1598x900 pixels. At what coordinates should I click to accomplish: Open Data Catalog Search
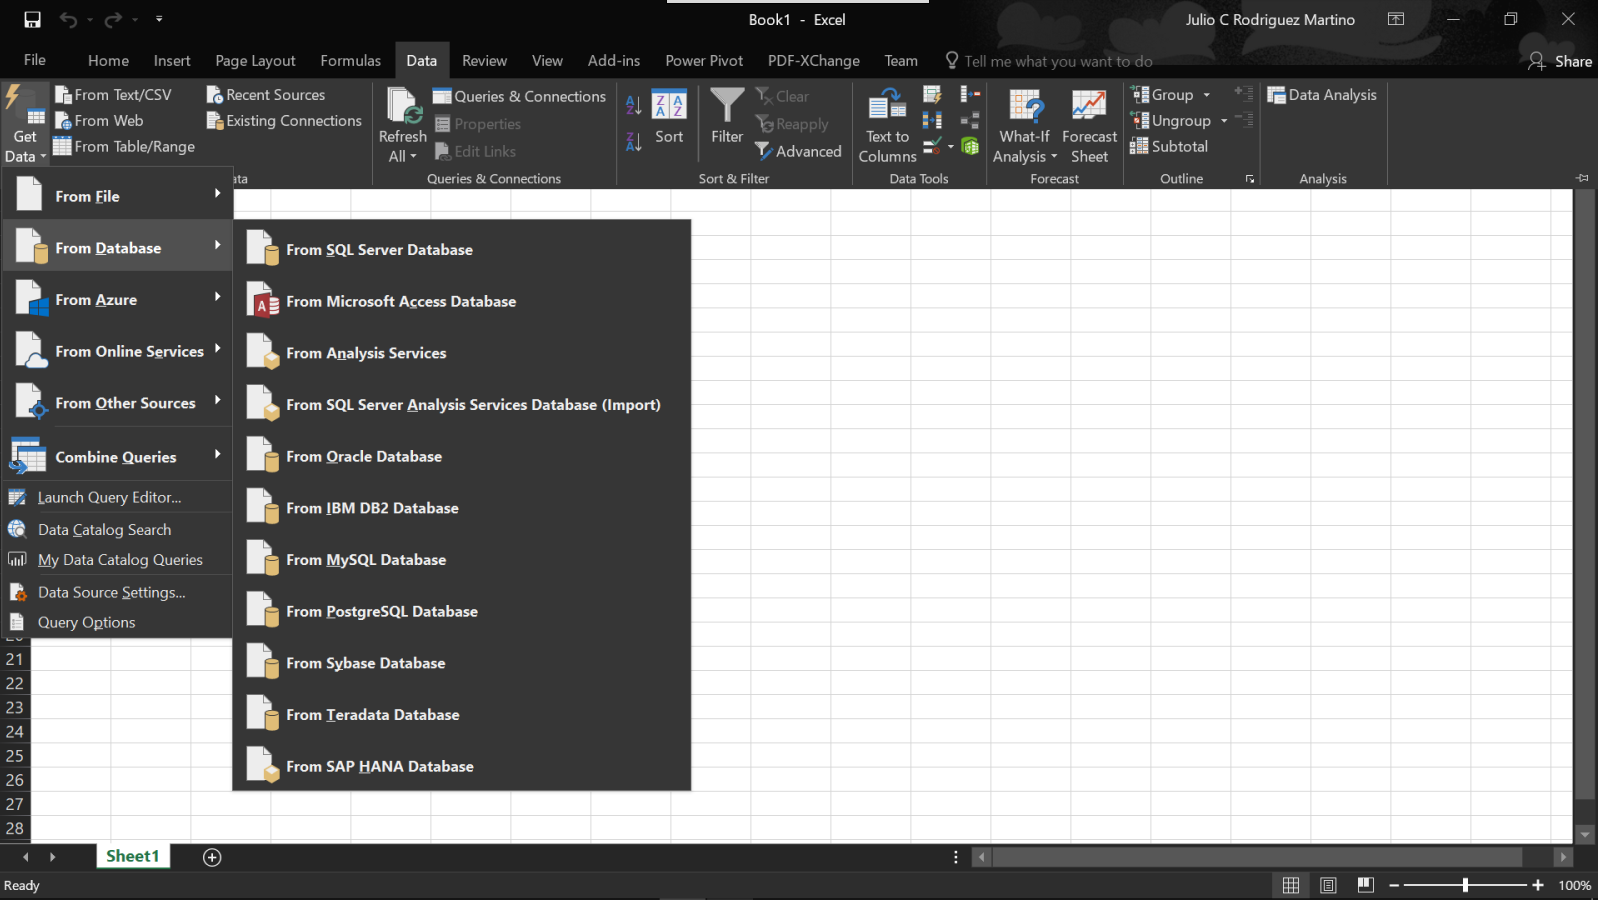[x=118, y=529]
